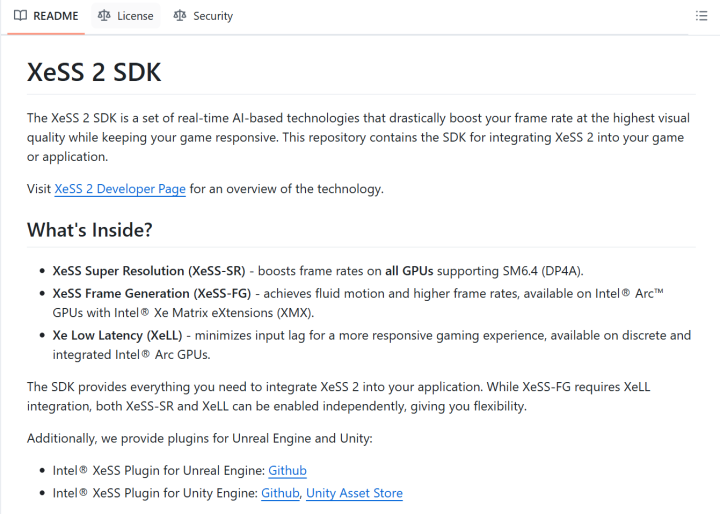The image size is (720, 514).
Task: Click the book icon beside README
Action: tap(20, 16)
